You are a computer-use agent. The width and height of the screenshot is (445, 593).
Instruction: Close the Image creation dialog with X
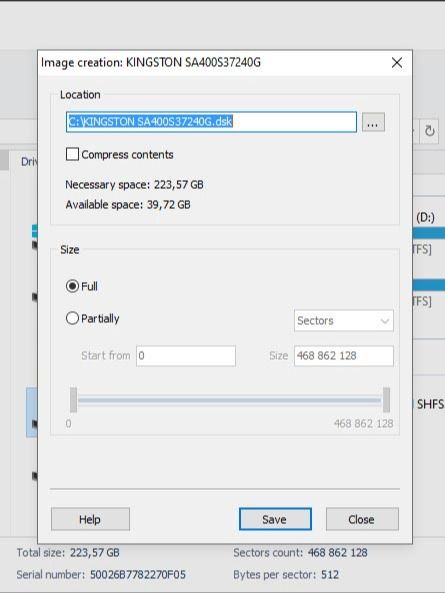coord(397,62)
